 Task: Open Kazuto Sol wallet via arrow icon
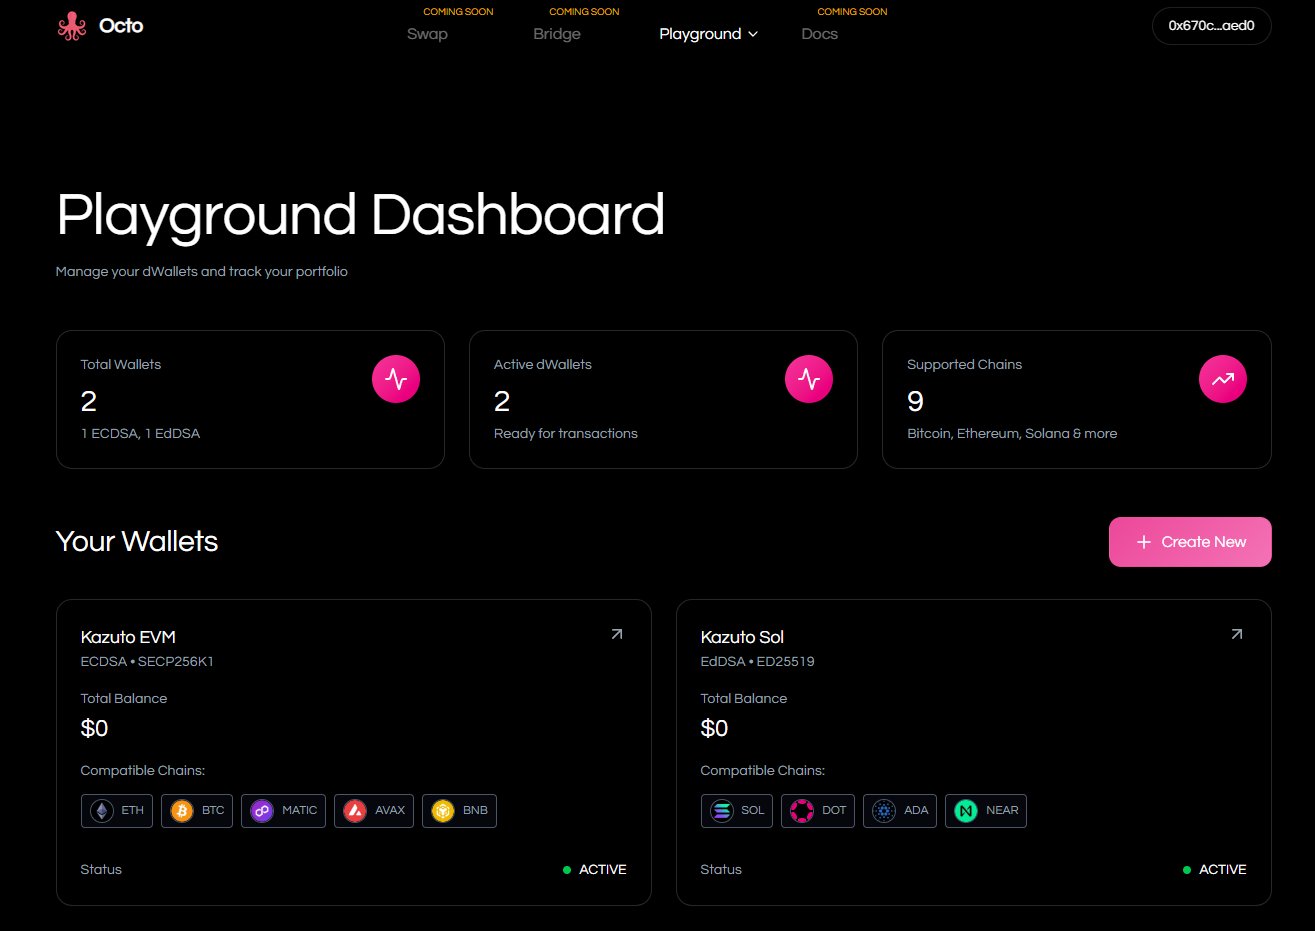click(x=1237, y=634)
